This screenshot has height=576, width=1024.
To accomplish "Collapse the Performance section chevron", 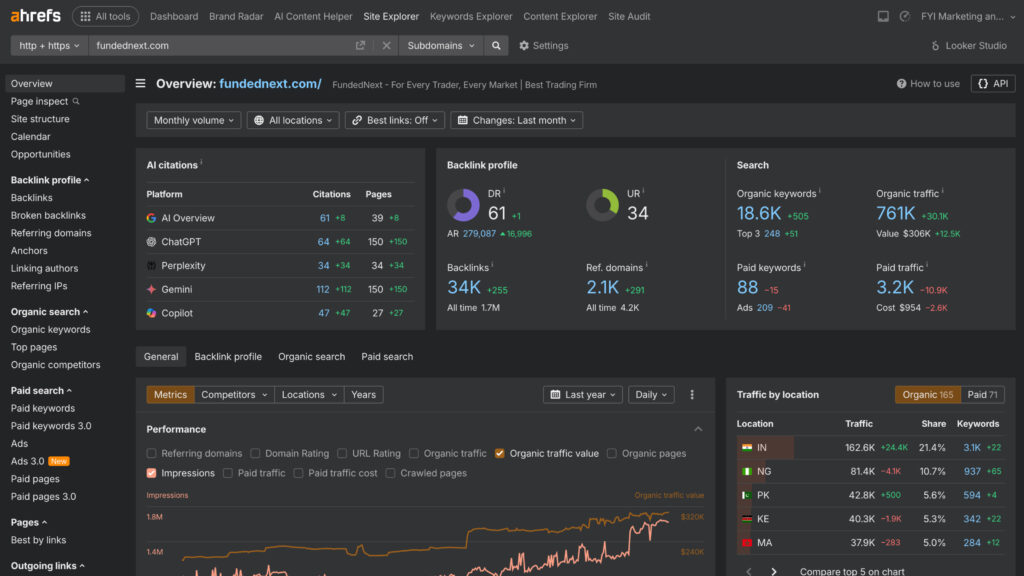I will 698,429.
